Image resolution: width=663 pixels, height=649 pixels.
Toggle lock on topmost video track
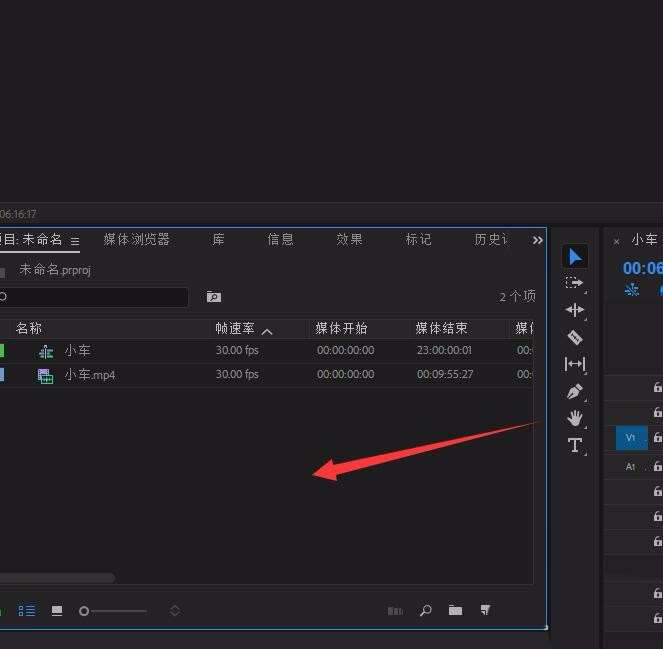click(x=658, y=387)
